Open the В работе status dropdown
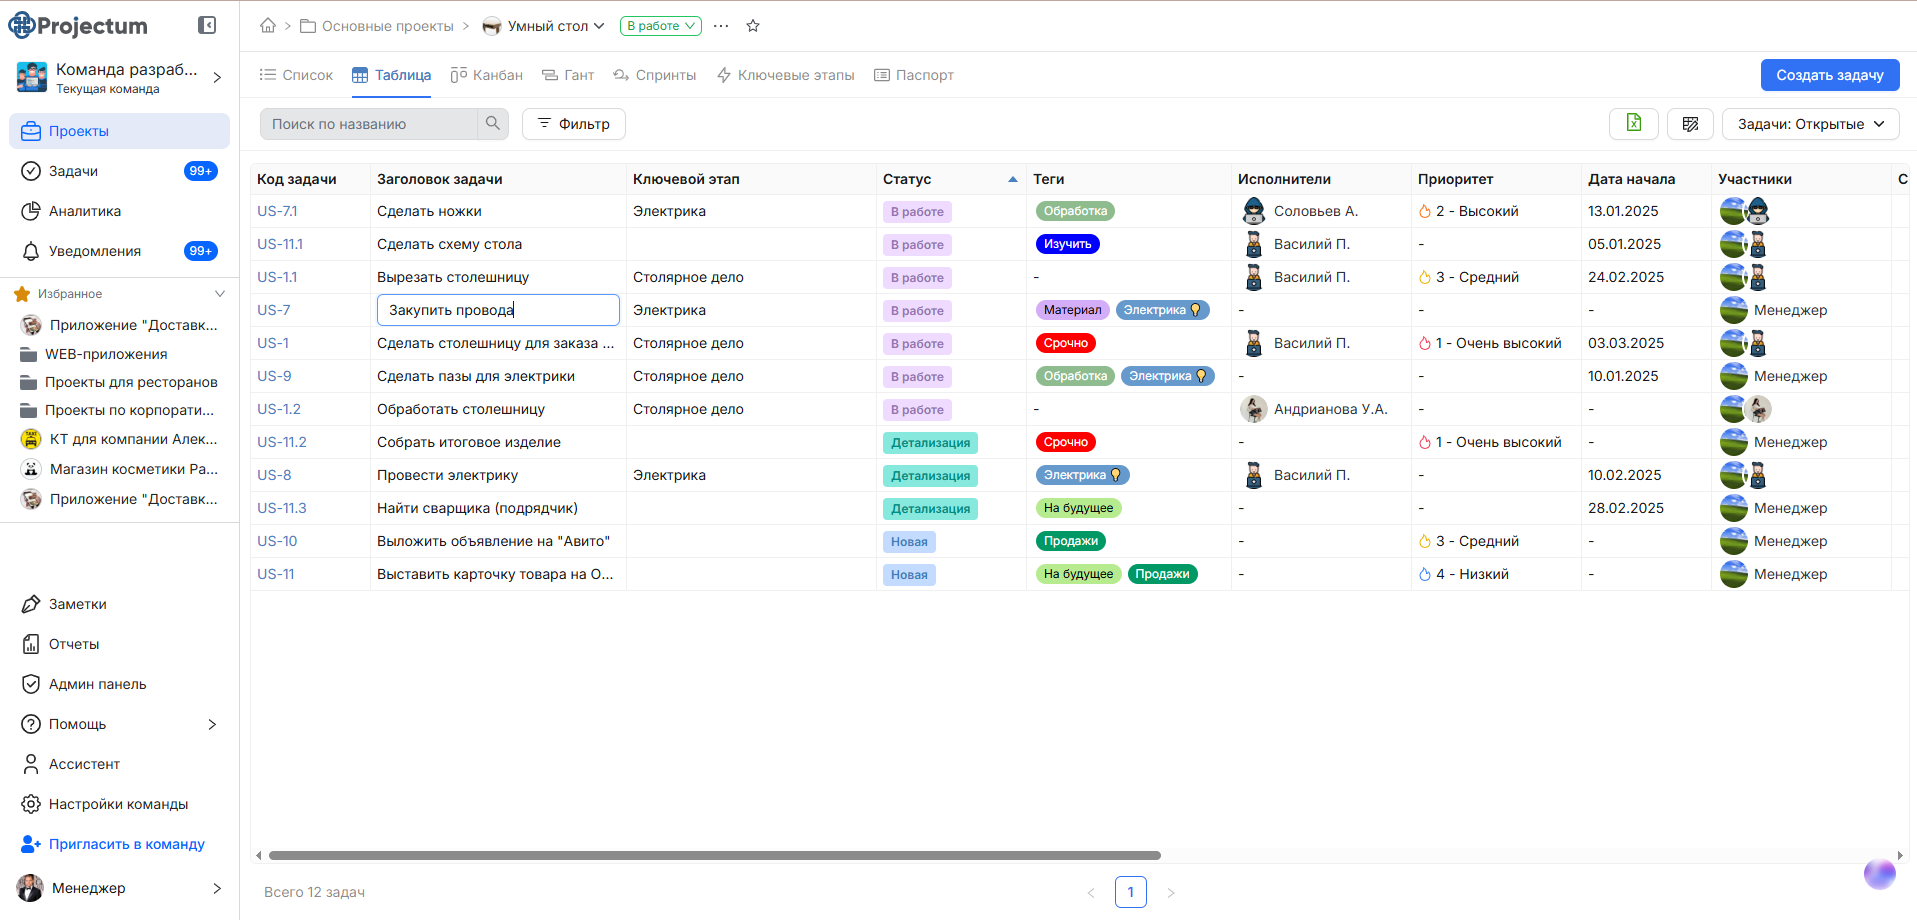1917x920 pixels. [660, 25]
